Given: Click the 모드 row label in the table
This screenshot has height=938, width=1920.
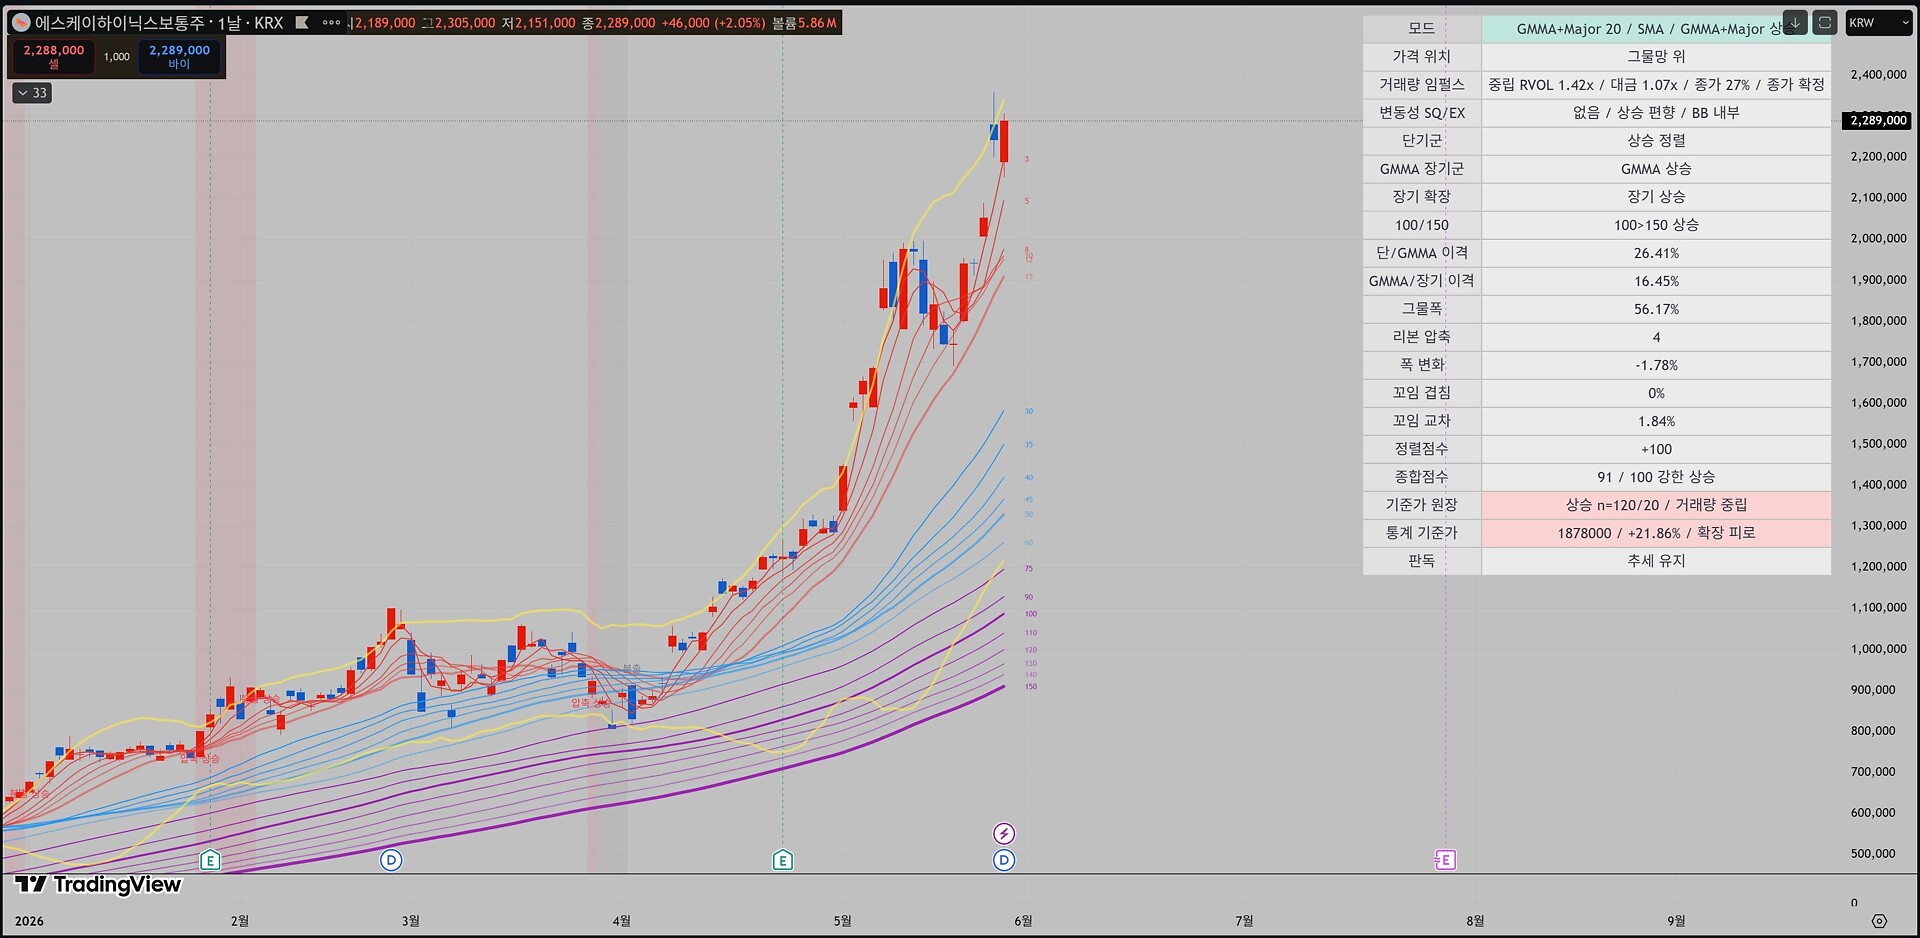Looking at the screenshot, I should [1421, 29].
